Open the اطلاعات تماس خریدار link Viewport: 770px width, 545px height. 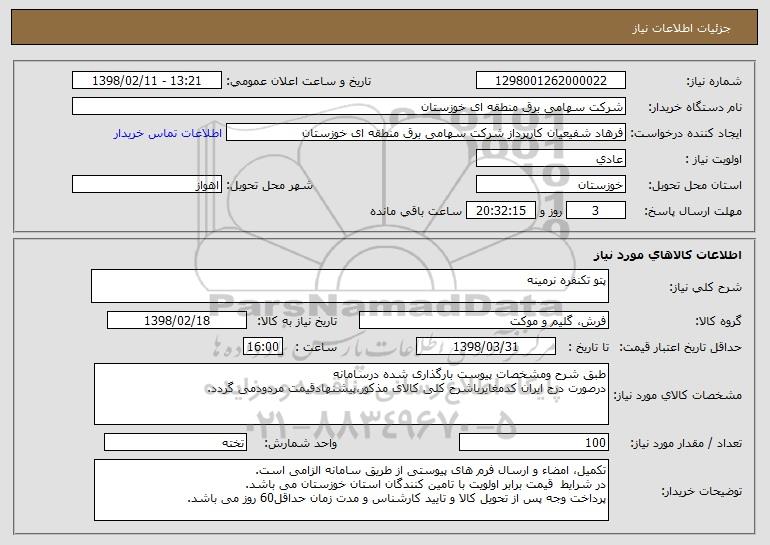[x=168, y=133]
